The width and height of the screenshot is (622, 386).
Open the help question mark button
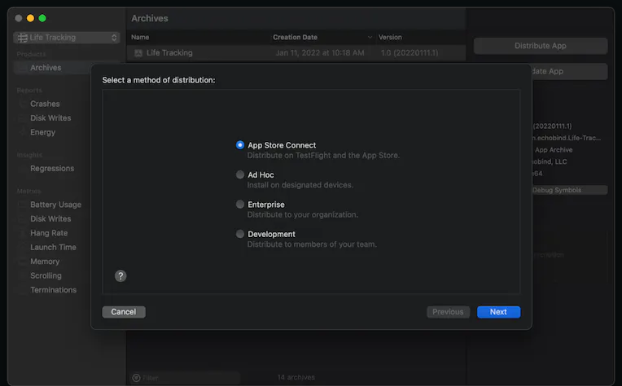pos(121,276)
